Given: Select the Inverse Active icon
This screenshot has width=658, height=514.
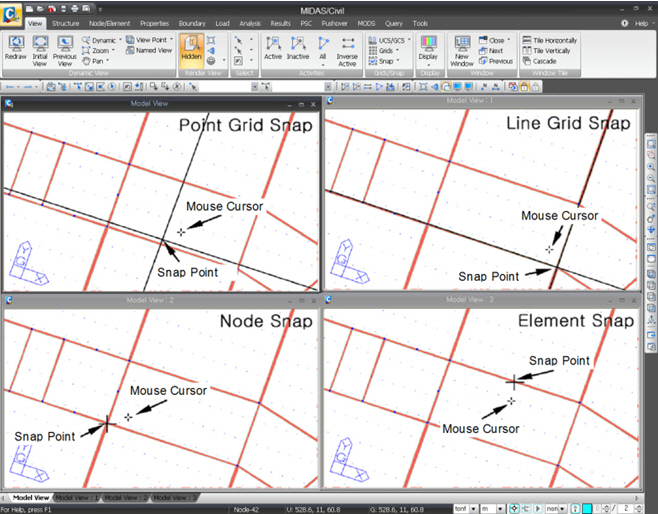Looking at the screenshot, I should [347, 48].
